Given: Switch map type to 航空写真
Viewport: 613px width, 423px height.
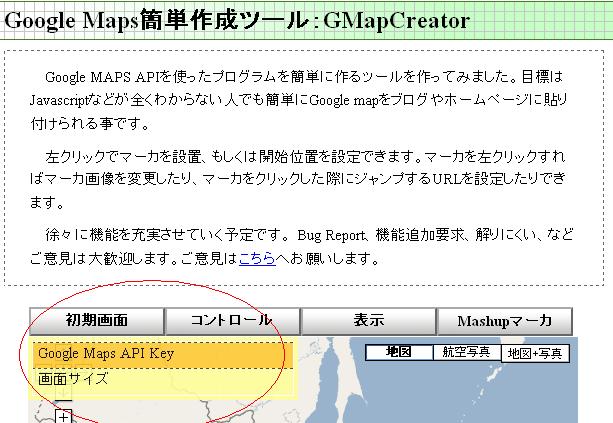Looking at the screenshot, I should tap(466, 352).
